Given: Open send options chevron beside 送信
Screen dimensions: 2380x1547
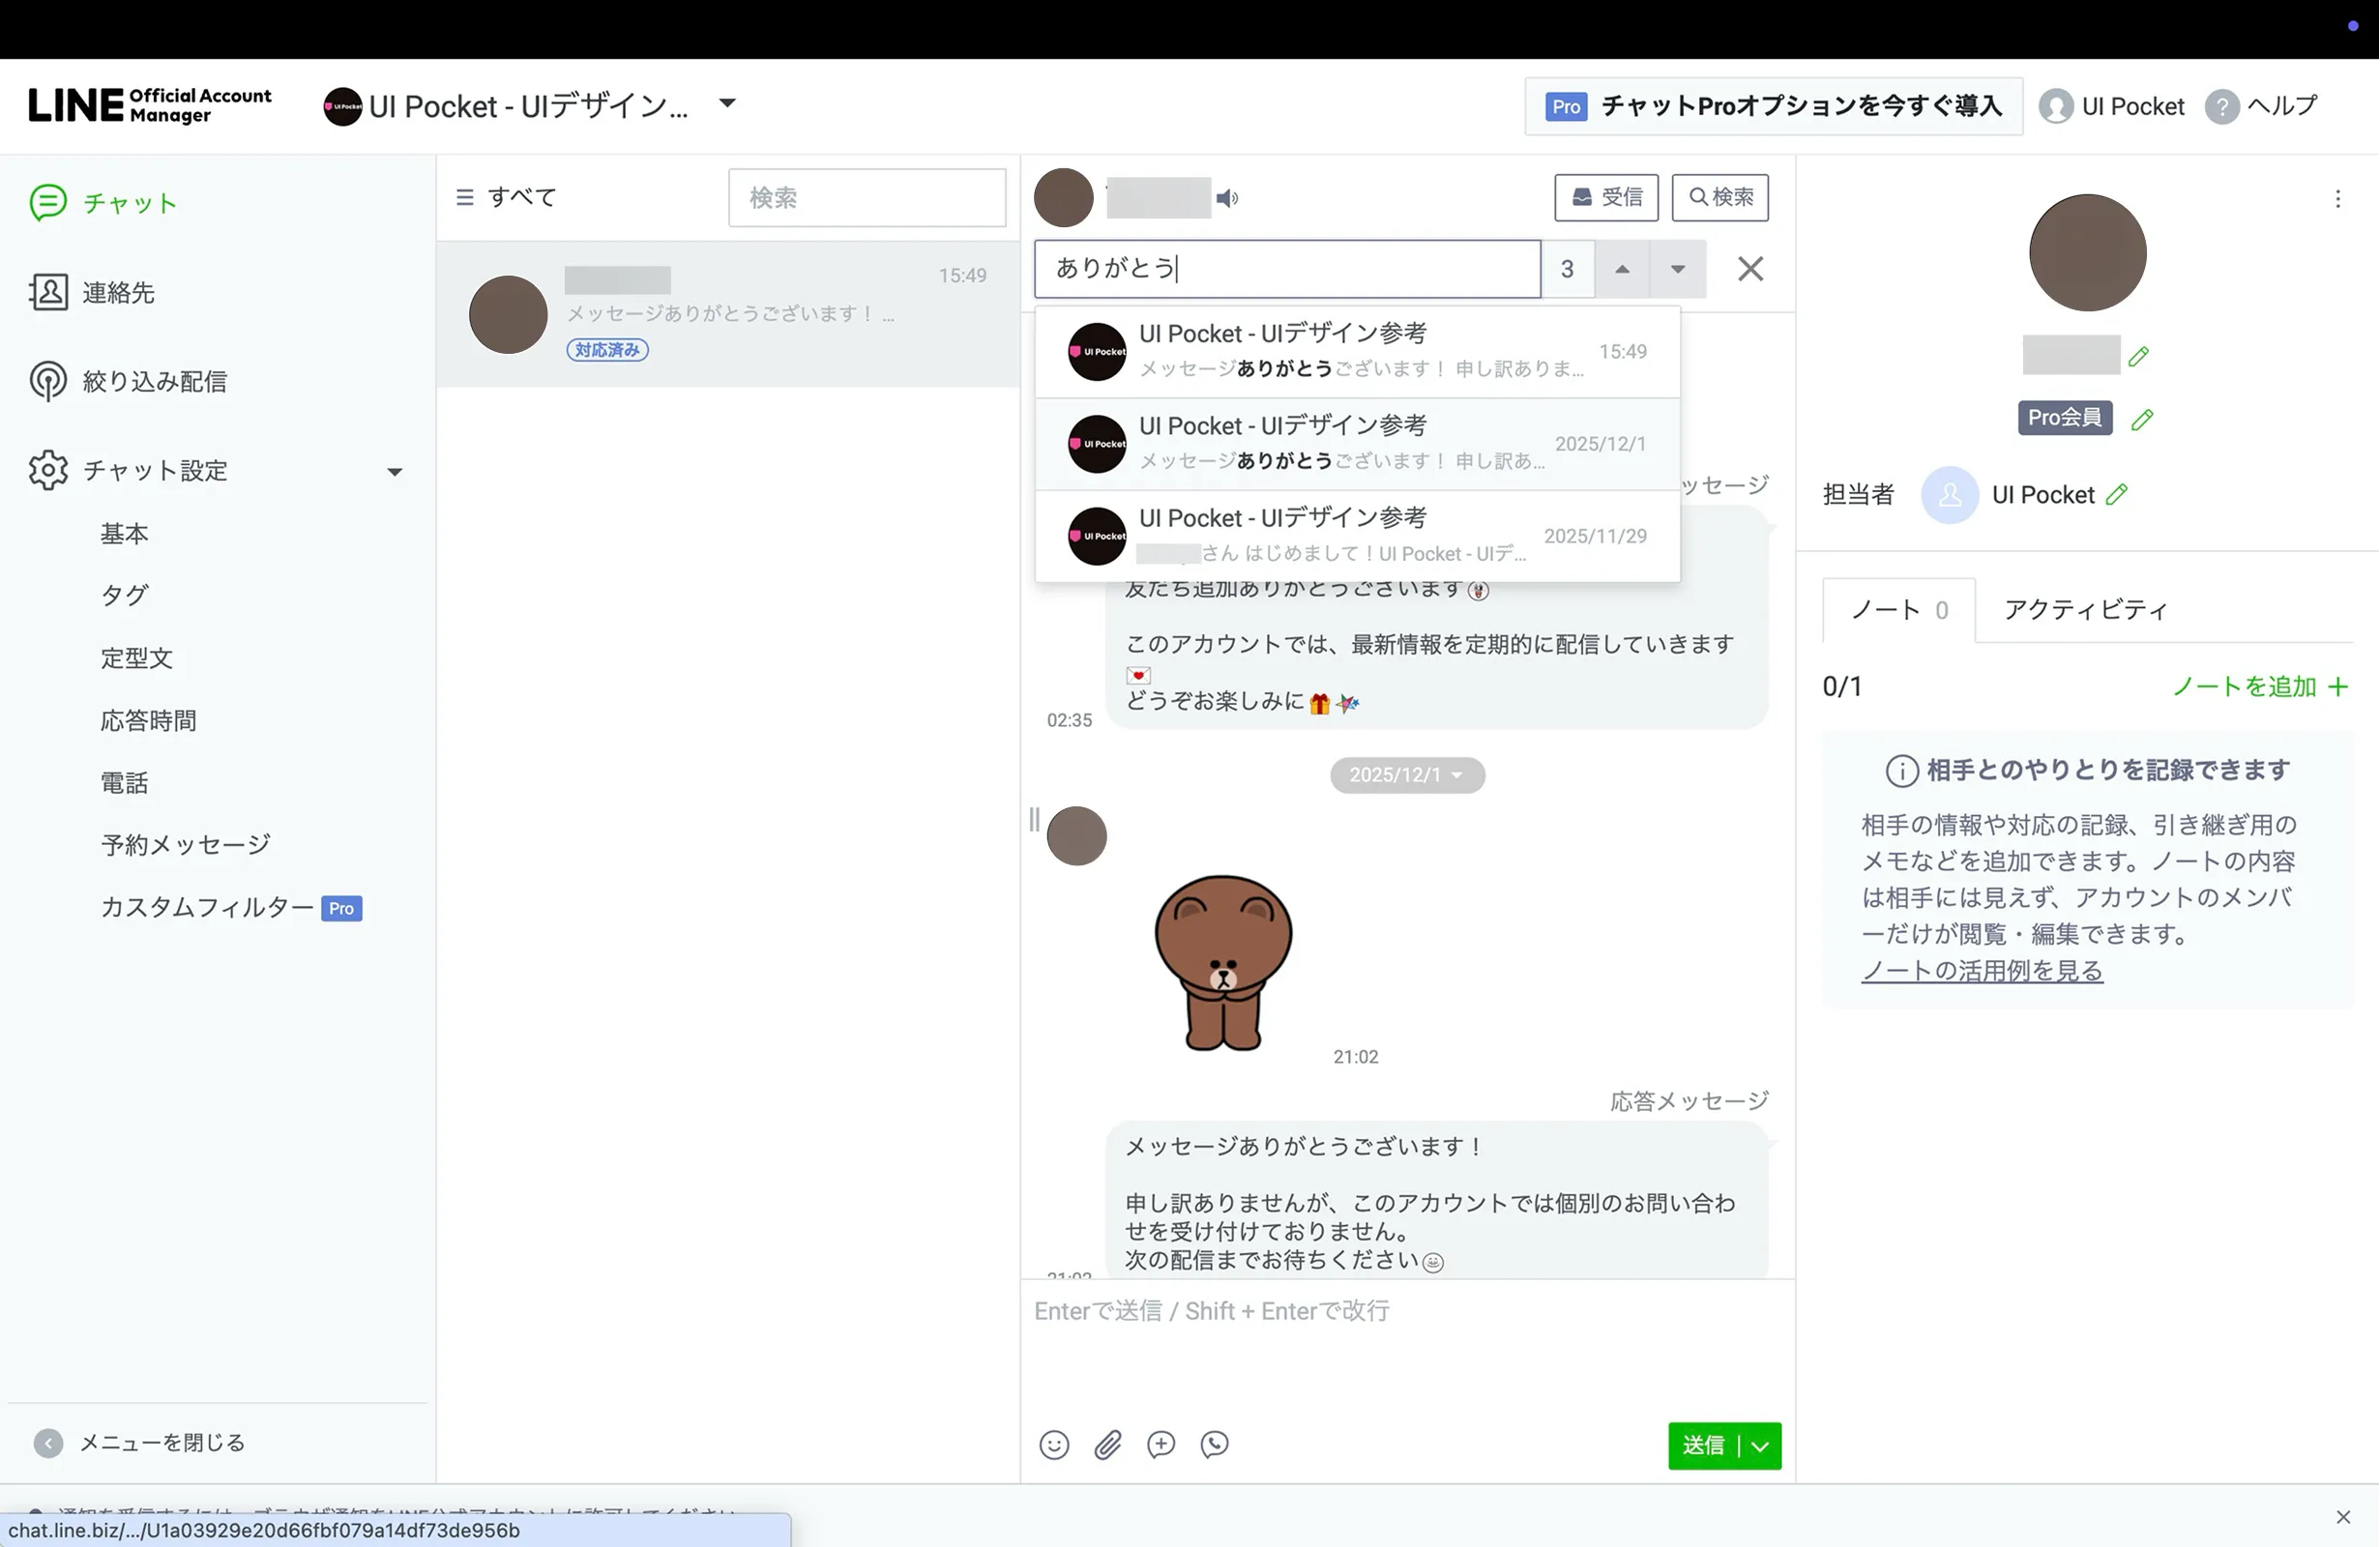Looking at the screenshot, I should (x=1762, y=1446).
